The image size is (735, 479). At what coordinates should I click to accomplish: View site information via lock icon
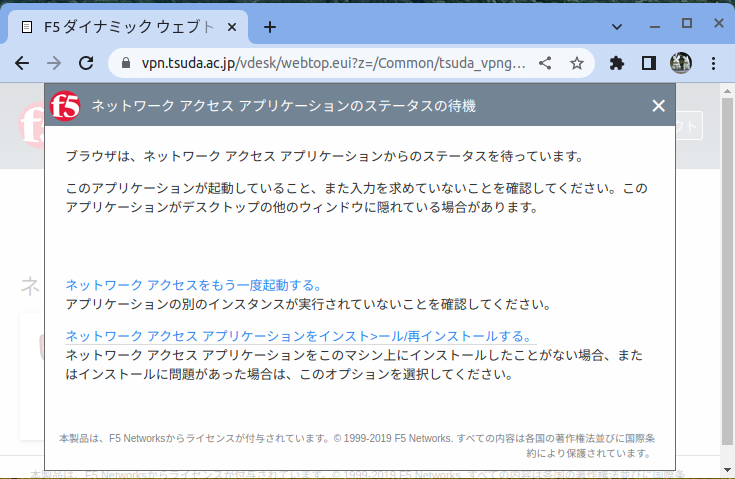point(125,63)
